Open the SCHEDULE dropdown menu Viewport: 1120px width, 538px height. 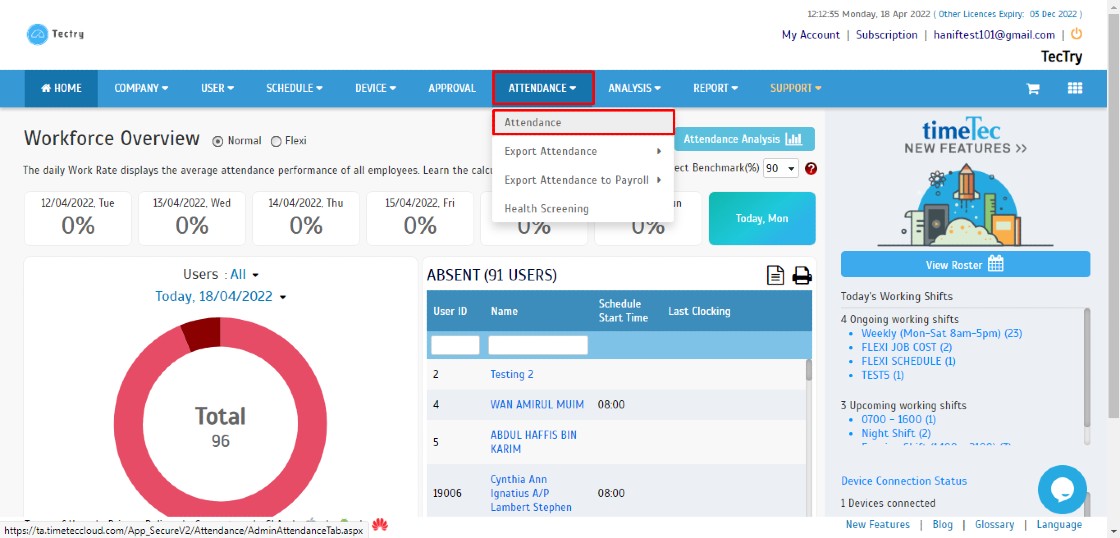click(294, 89)
